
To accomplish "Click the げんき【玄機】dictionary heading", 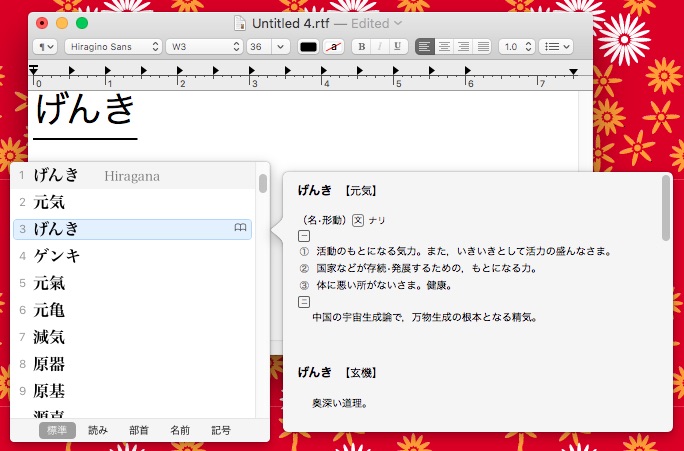I will [338, 372].
